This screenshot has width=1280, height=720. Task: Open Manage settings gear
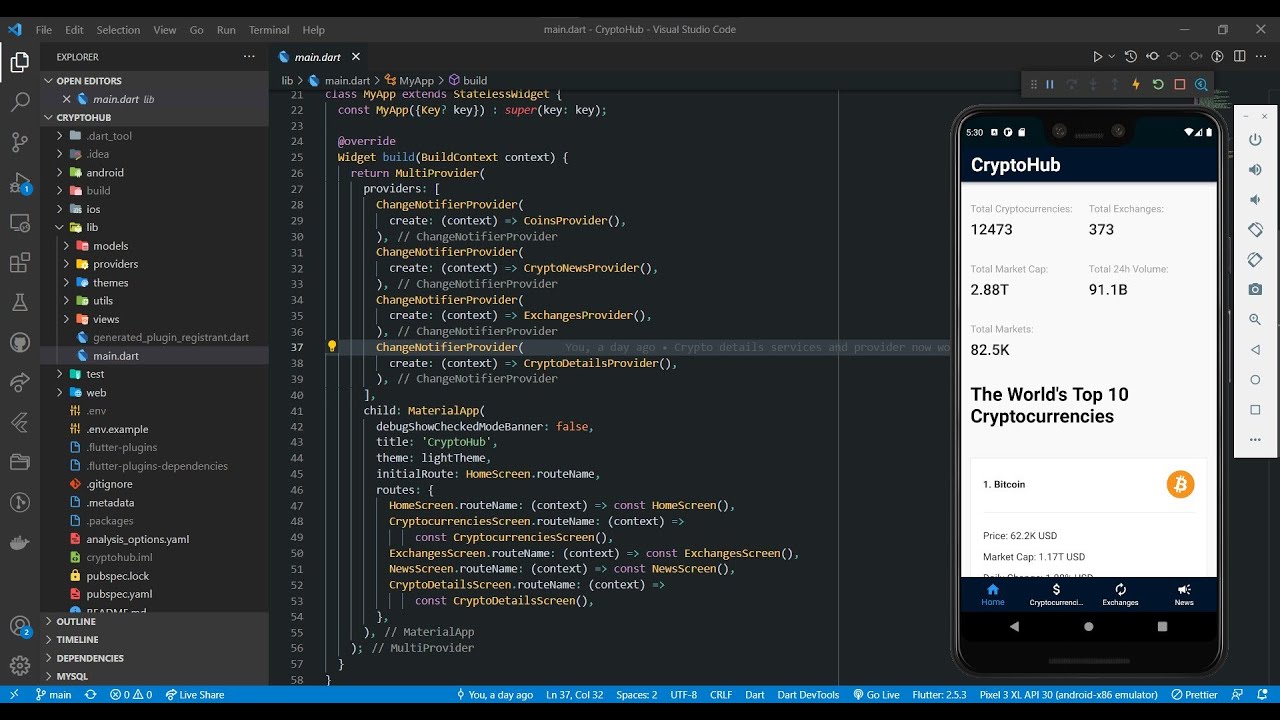(20, 666)
